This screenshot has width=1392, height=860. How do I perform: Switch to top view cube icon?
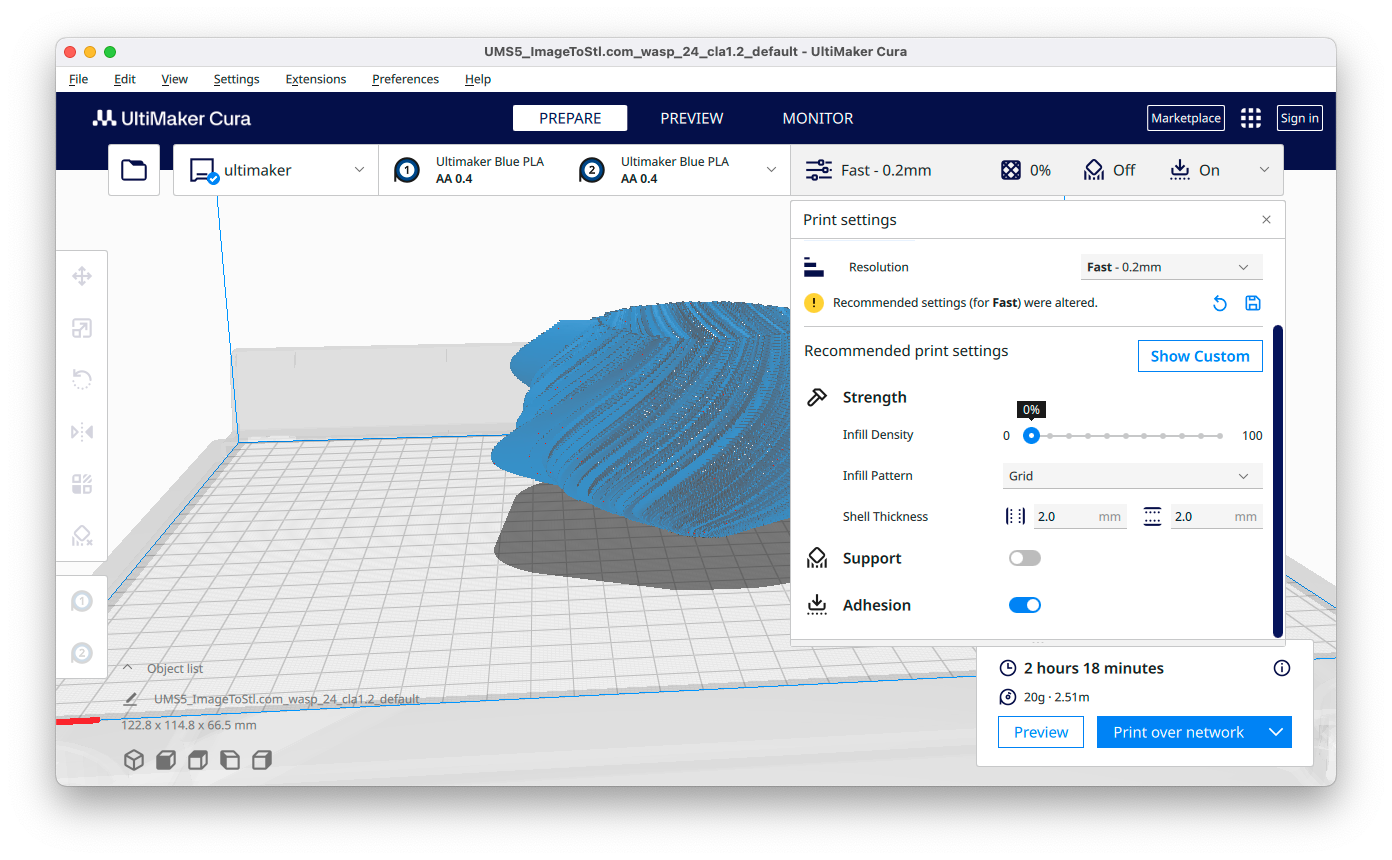(x=198, y=761)
